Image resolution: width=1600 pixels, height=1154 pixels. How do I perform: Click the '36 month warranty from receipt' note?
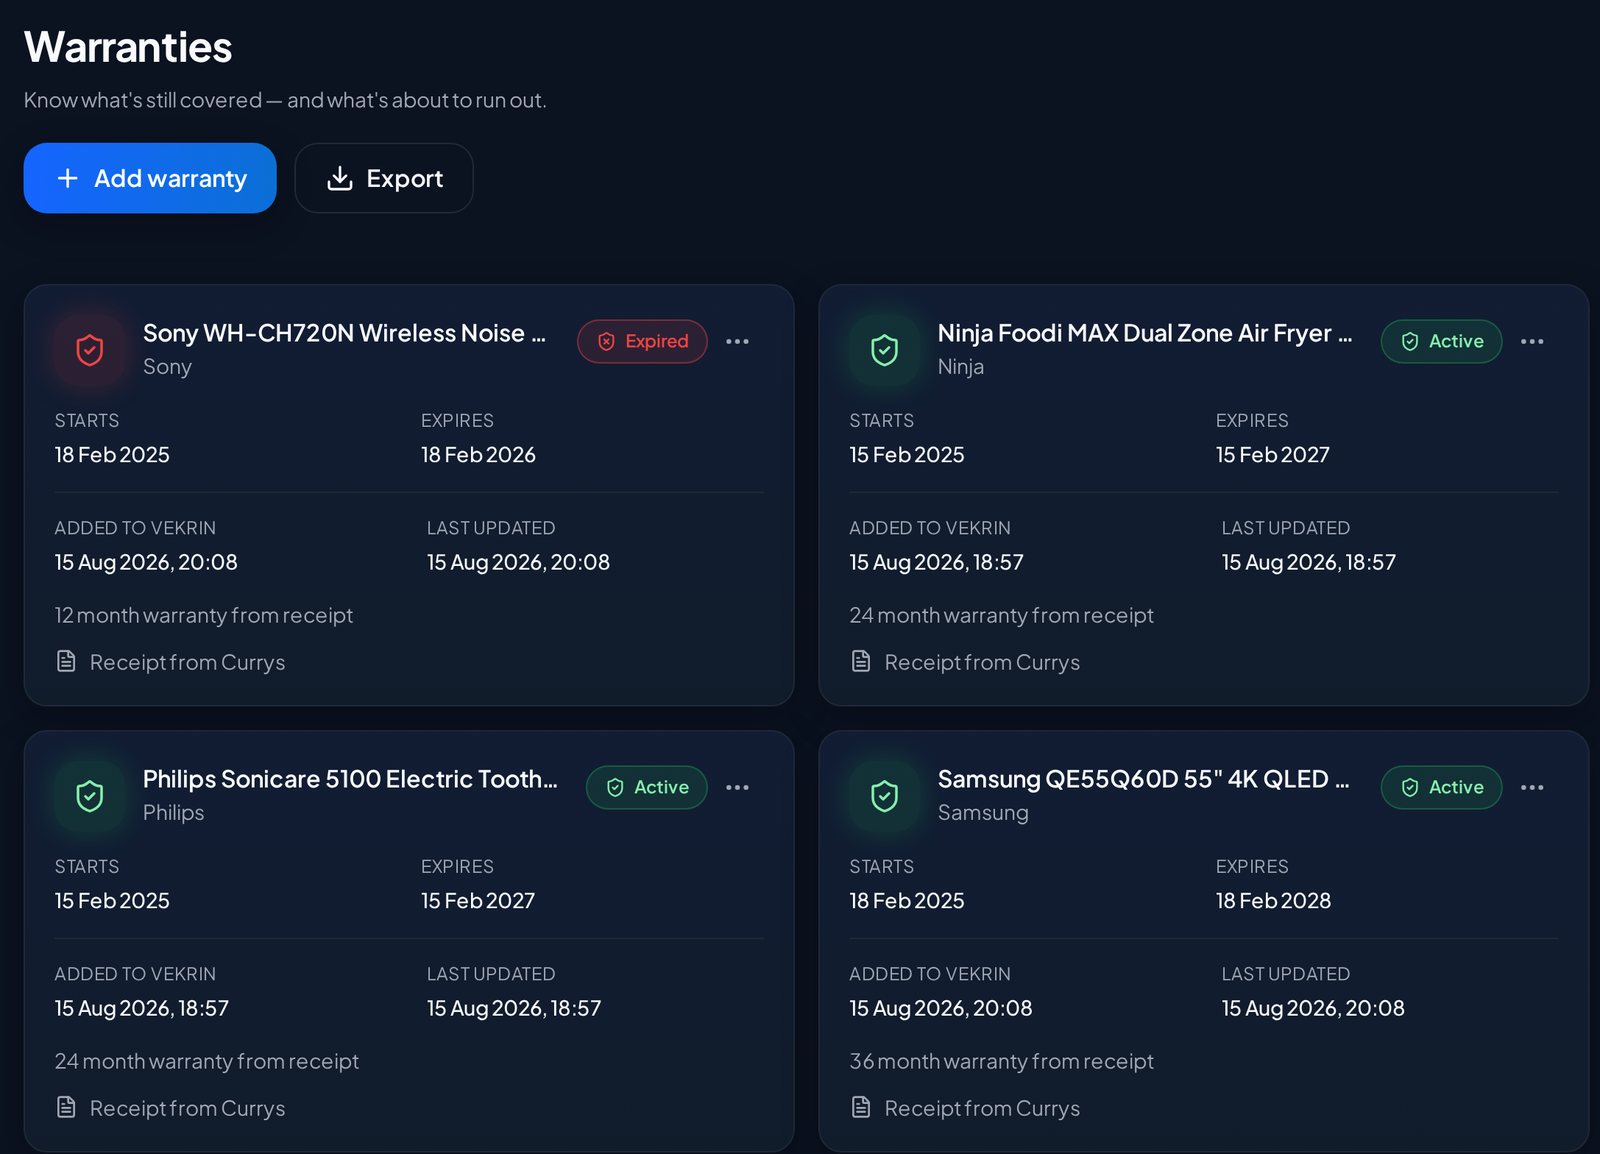(x=1001, y=1061)
